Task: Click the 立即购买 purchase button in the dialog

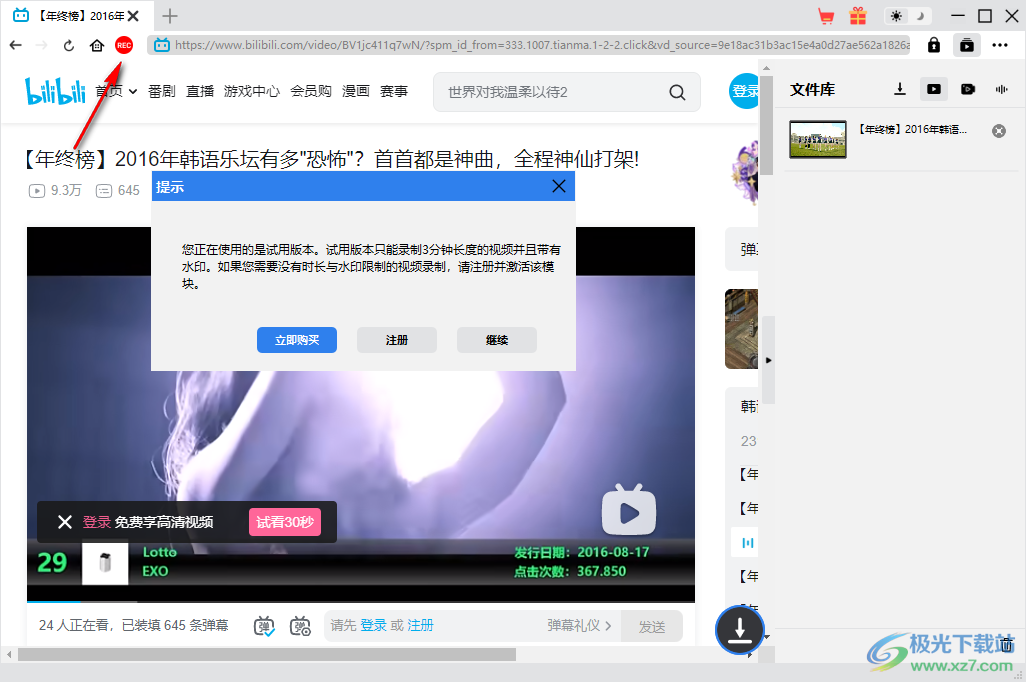Action: [x=296, y=340]
